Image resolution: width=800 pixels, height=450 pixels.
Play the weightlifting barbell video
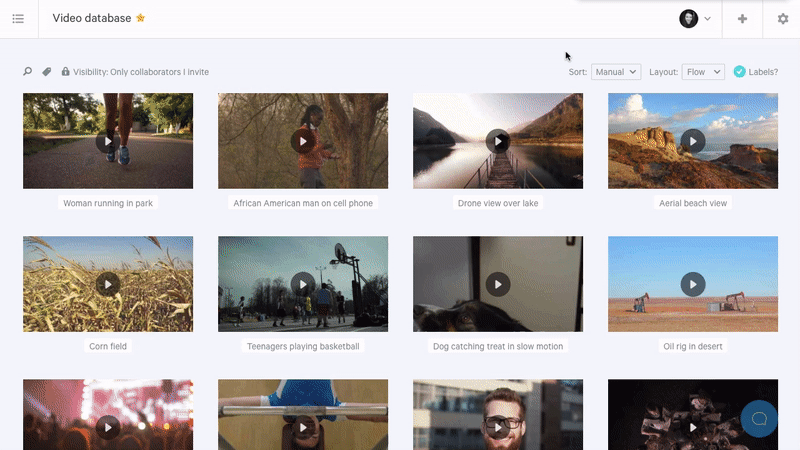[x=303, y=428]
